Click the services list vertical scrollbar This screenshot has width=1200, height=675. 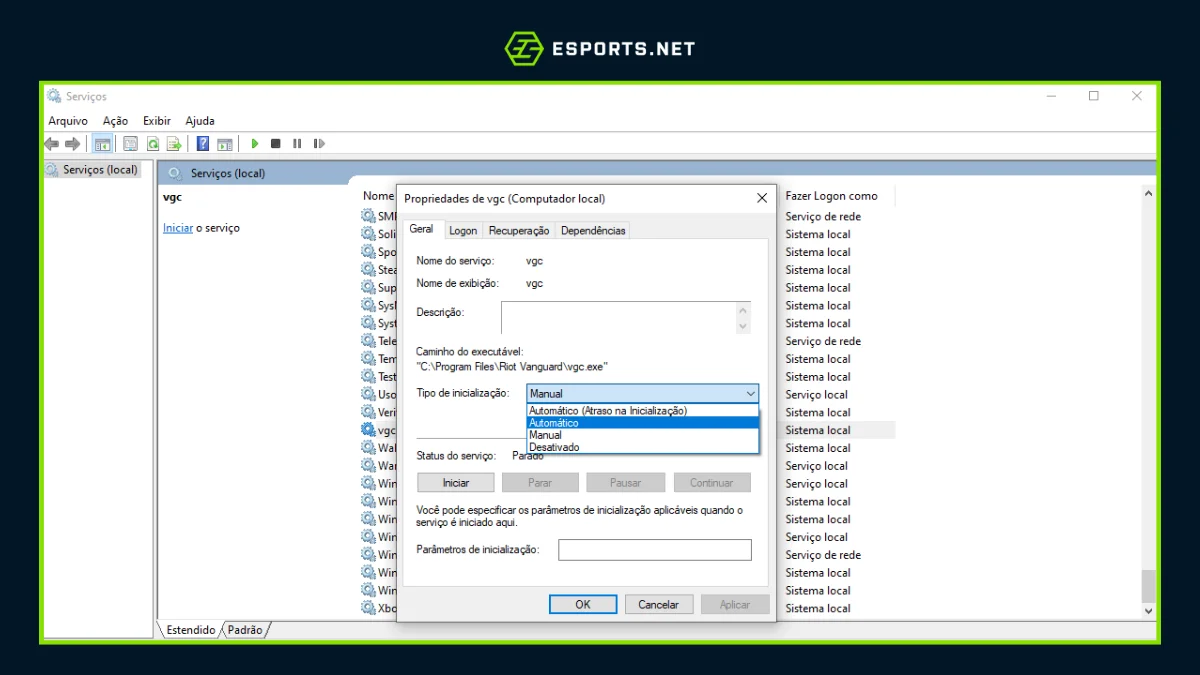pos(1148,400)
